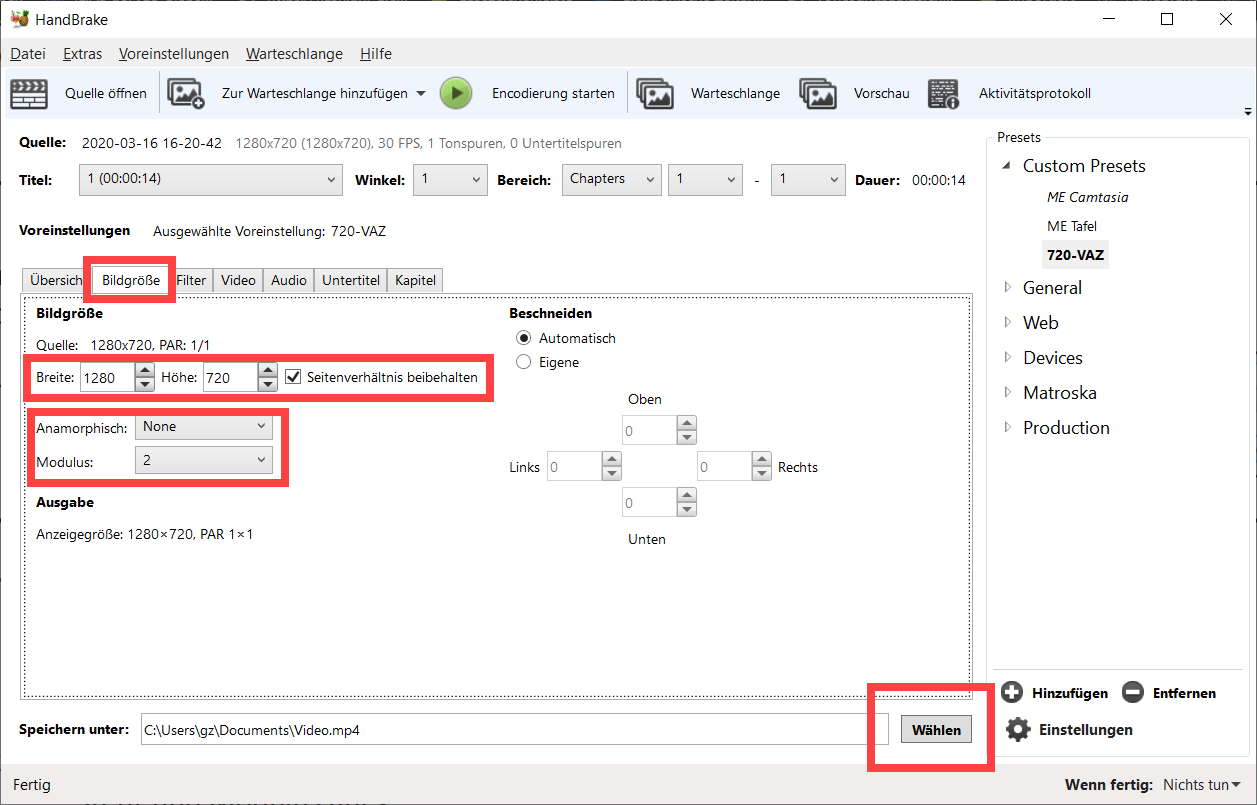This screenshot has height=805, width=1257.
Task: Expand the Production presets group
Action: click(1007, 428)
